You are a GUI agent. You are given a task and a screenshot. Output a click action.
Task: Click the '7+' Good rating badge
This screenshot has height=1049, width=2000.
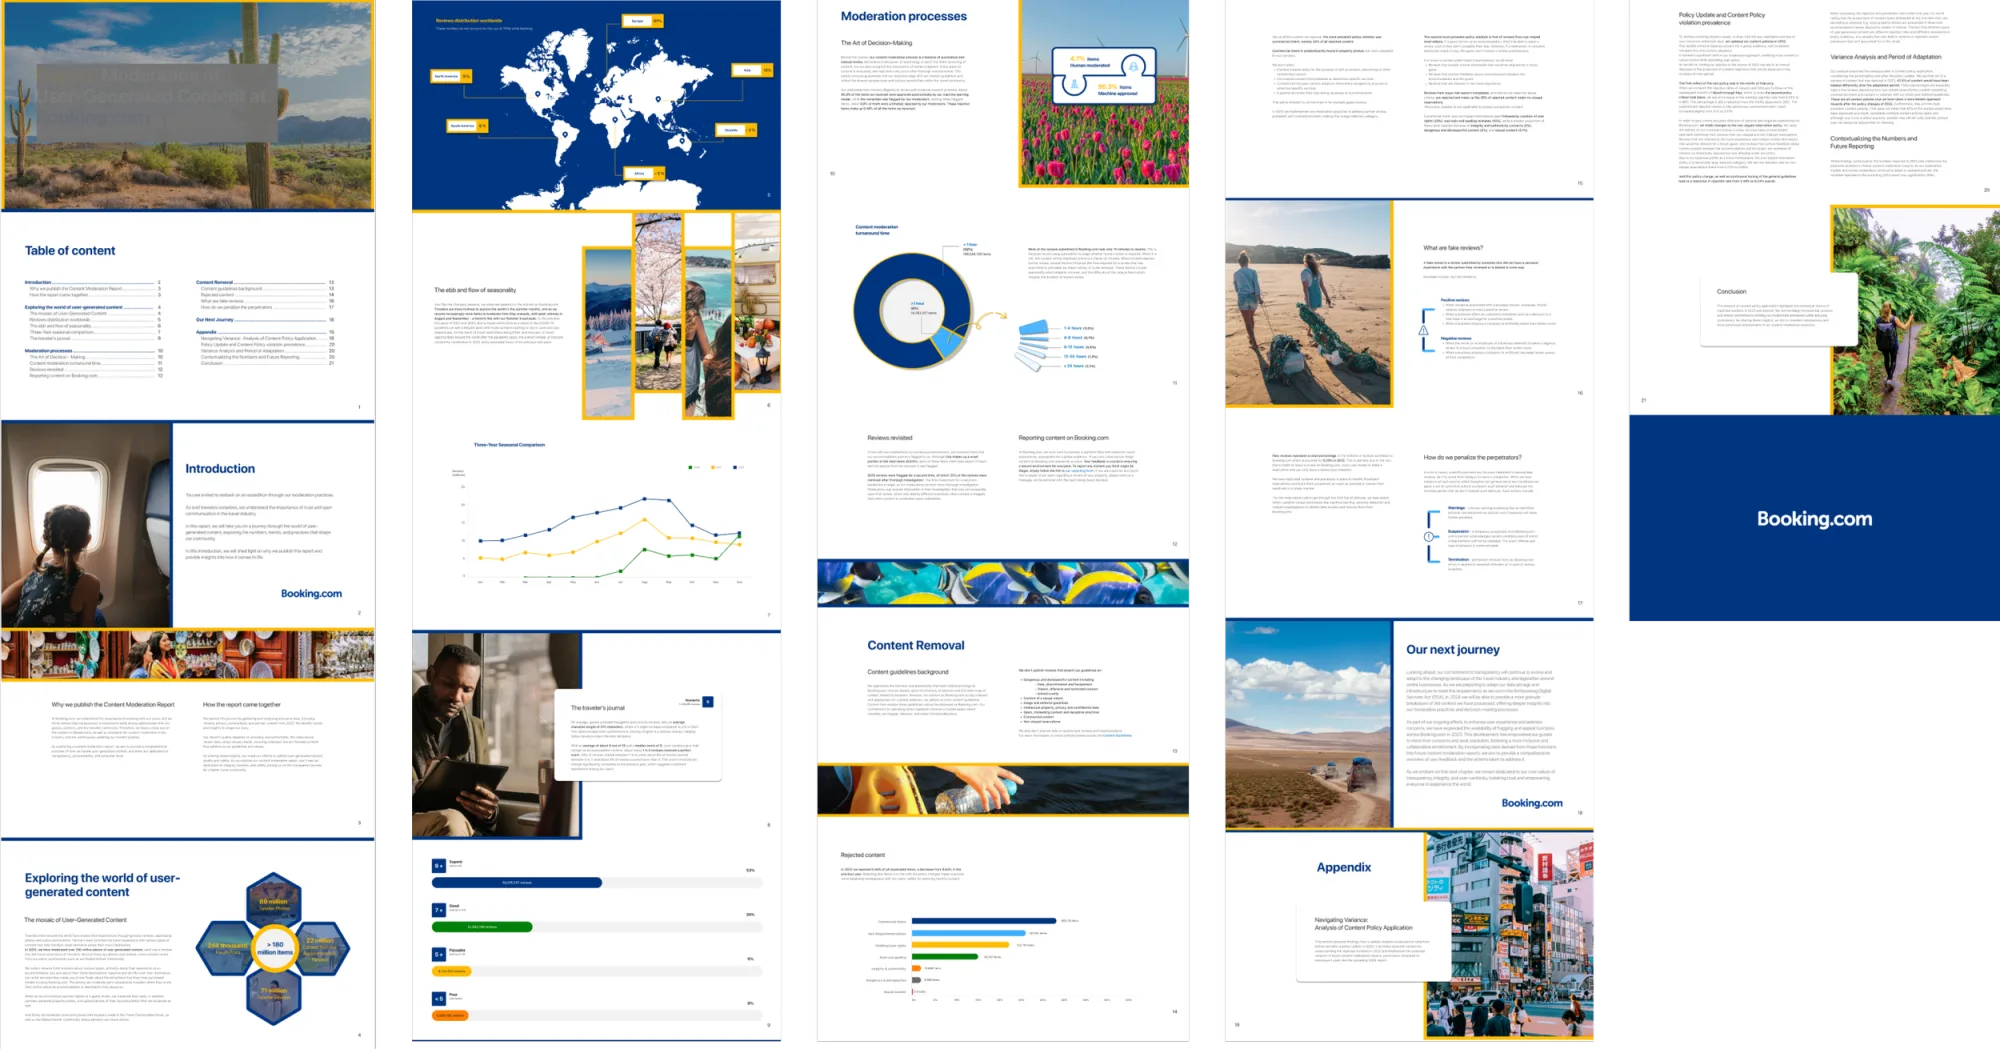tap(438, 910)
